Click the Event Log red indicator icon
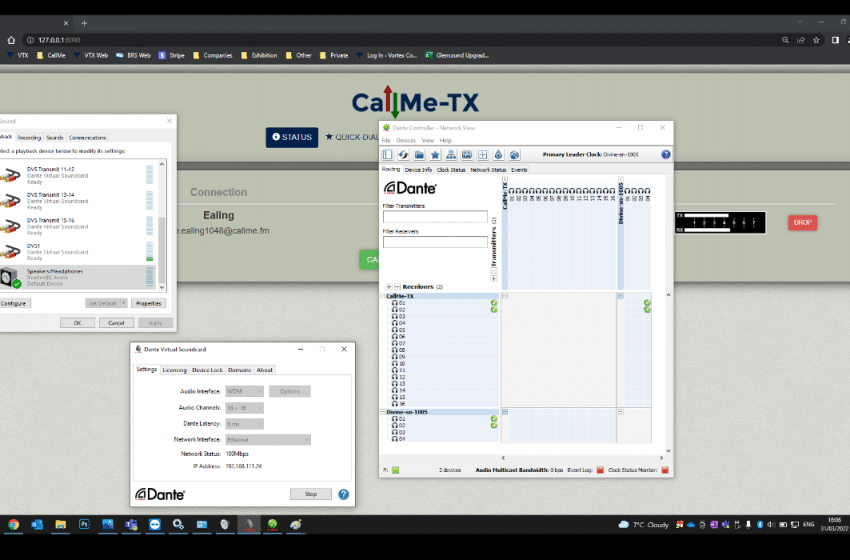Image resolution: width=850 pixels, height=560 pixels. click(600, 469)
